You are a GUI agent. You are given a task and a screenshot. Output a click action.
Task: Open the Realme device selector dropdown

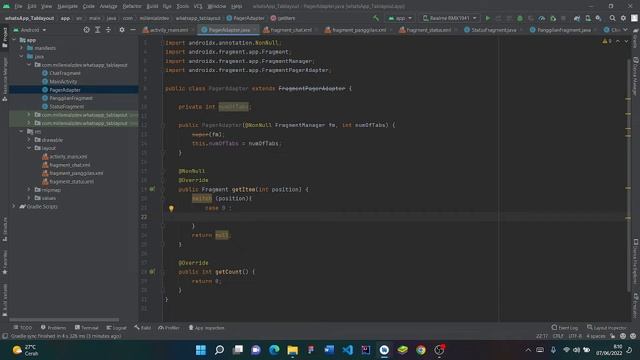point(449,18)
